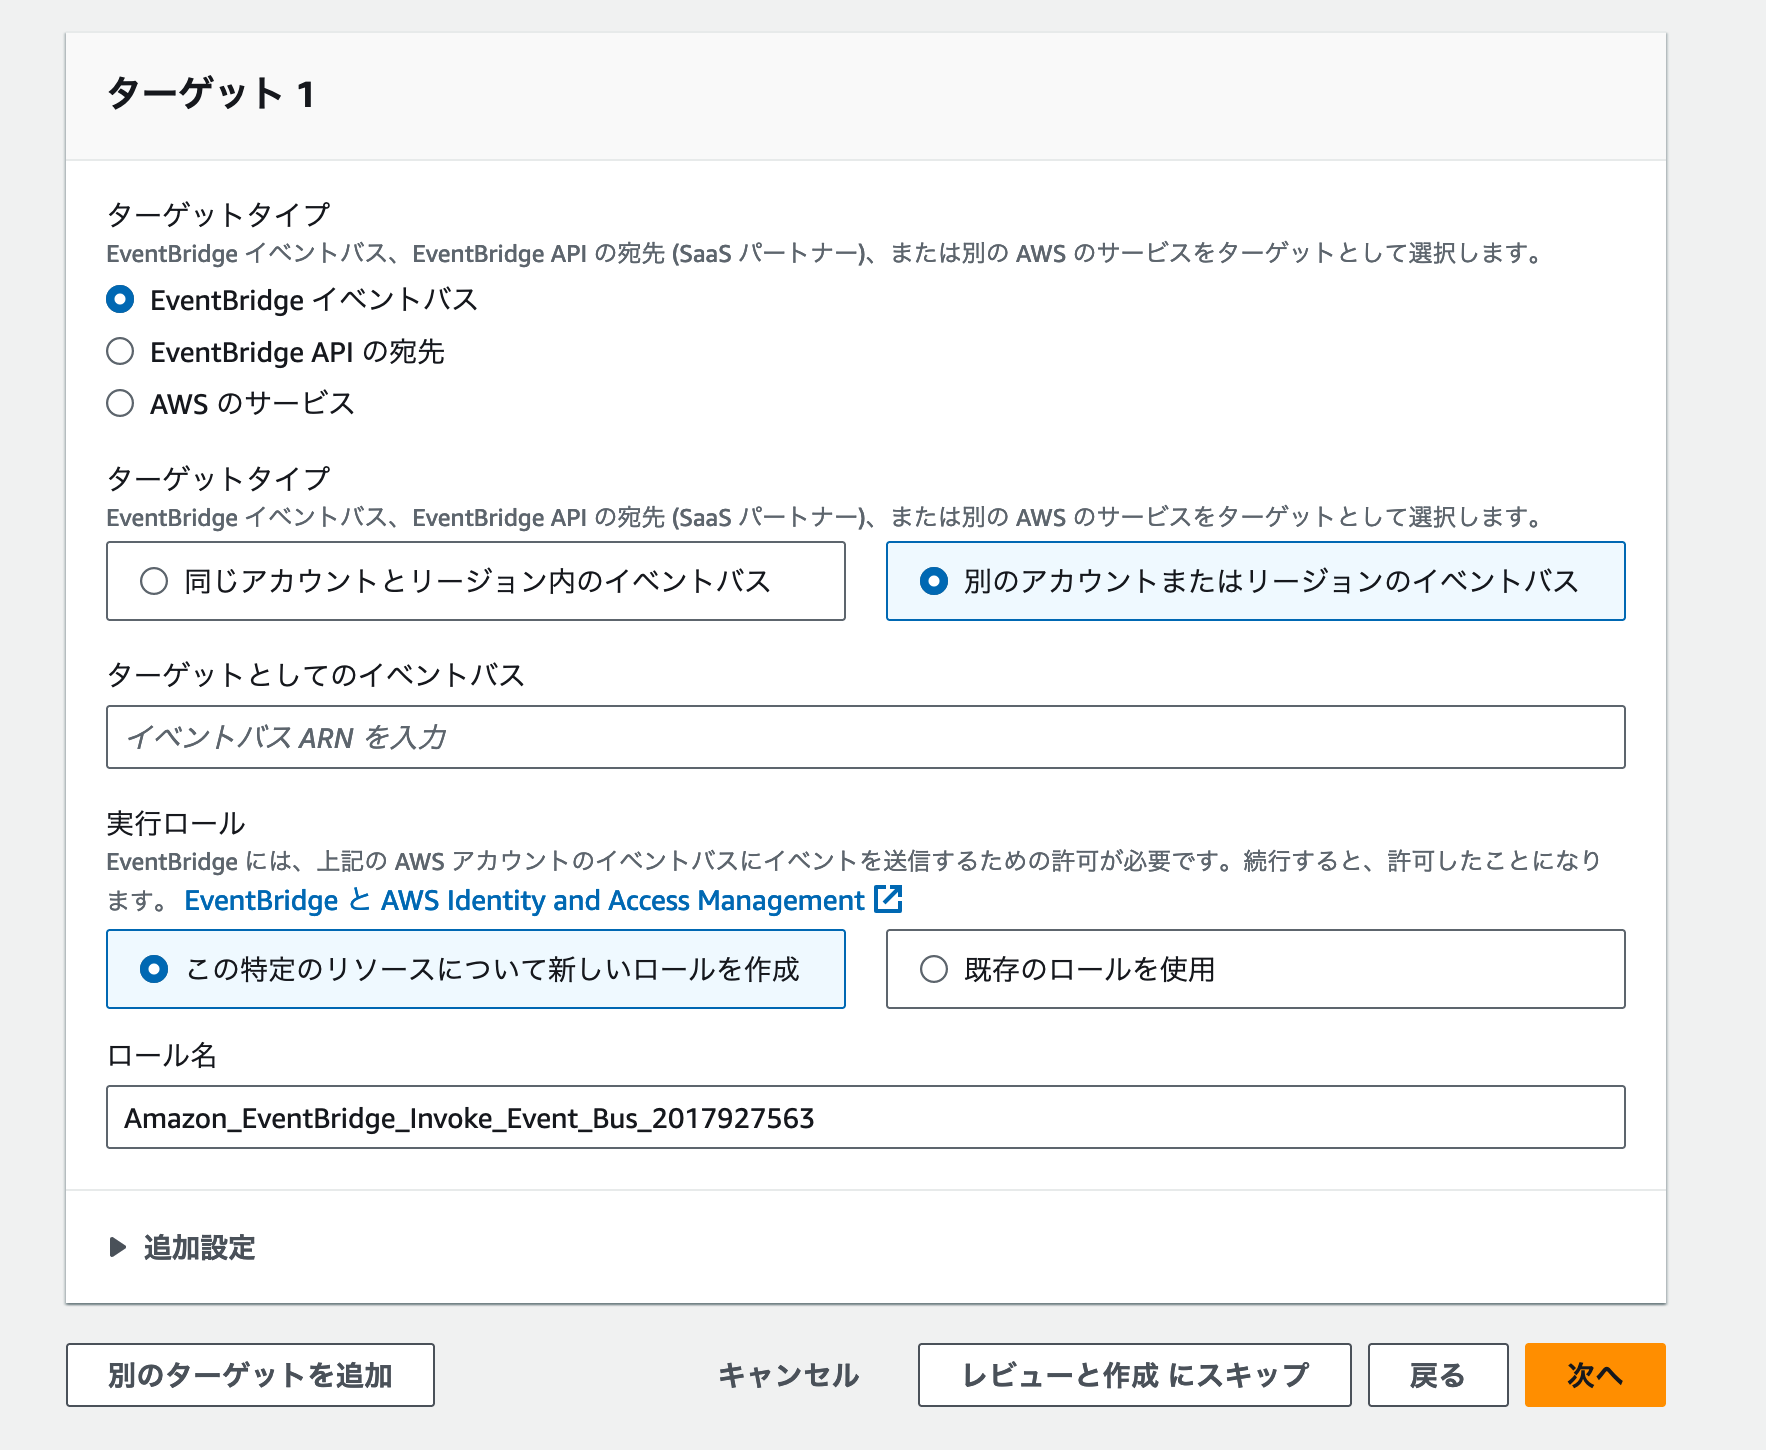Click the 別のターゲットを追加 button
Viewport: 1766px width, 1450px height.
[x=249, y=1375]
